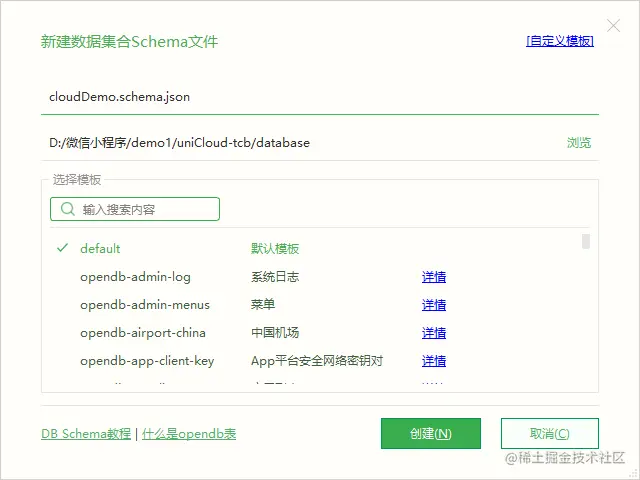The height and width of the screenshot is (480, 640).
Task: Open 详情 for opendb-app-client-key
Action: (434, 361)
